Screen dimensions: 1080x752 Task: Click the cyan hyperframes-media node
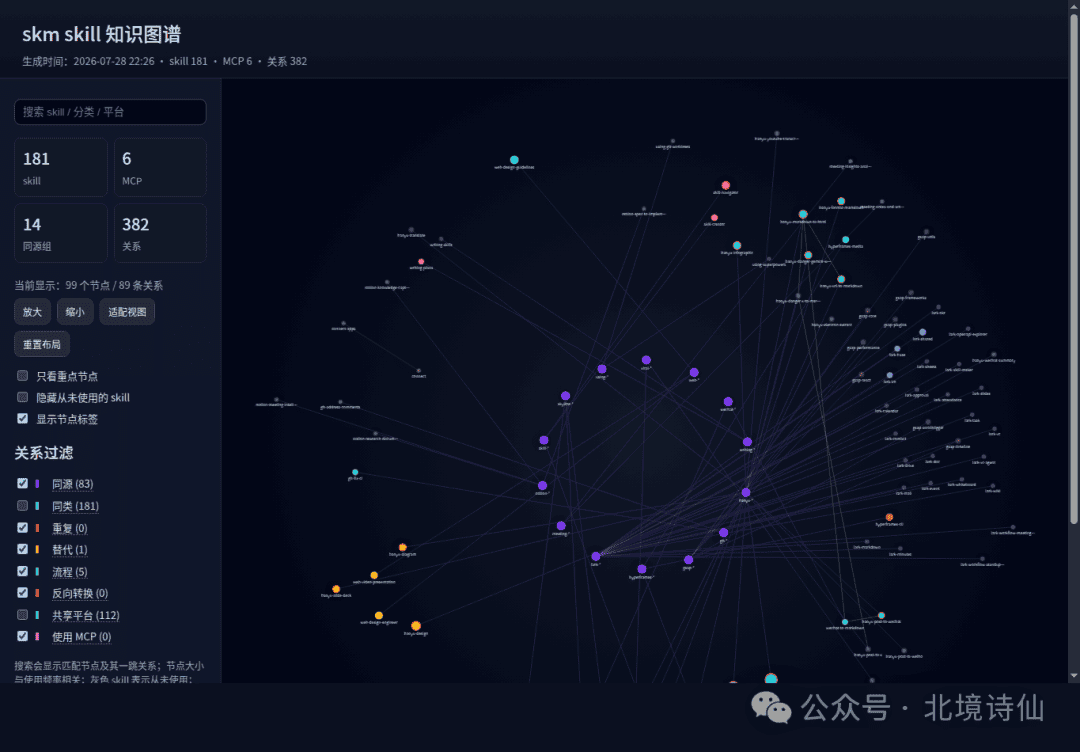(x=846, y=240)
